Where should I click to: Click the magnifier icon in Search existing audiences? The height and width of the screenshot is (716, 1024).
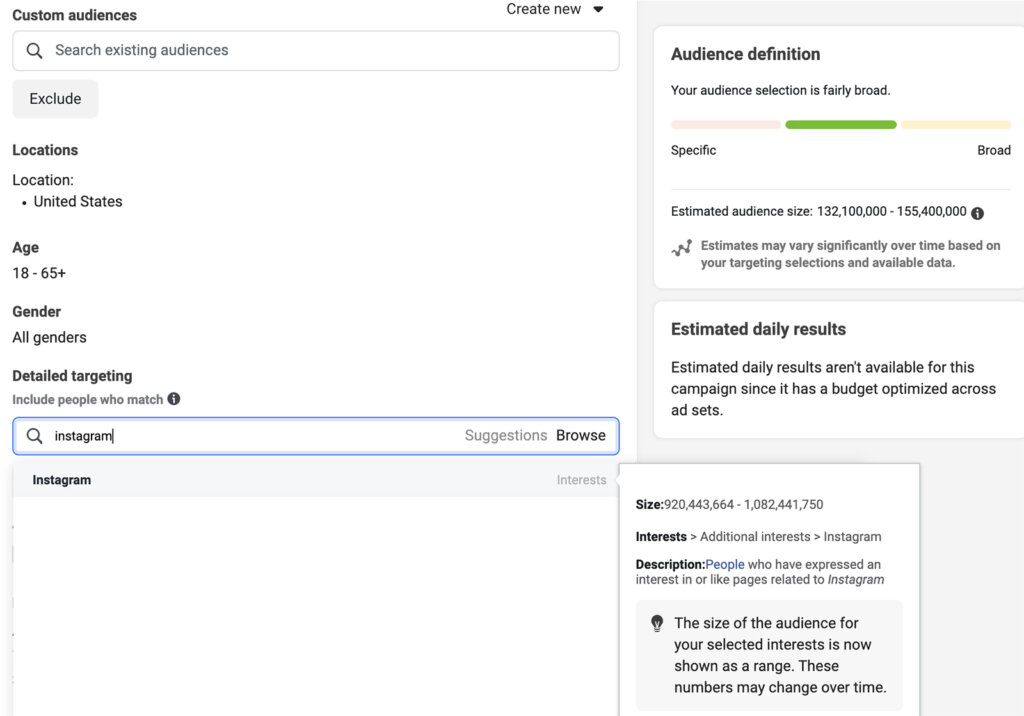[35, 50]
